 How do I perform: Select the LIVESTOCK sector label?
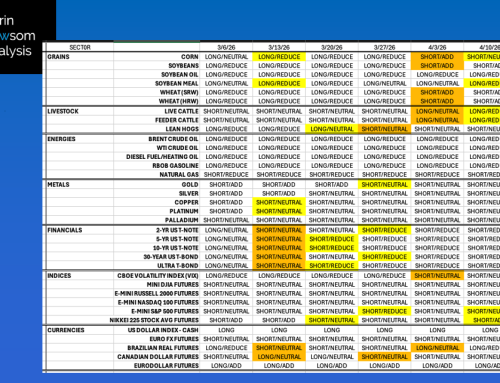(63, 111)
